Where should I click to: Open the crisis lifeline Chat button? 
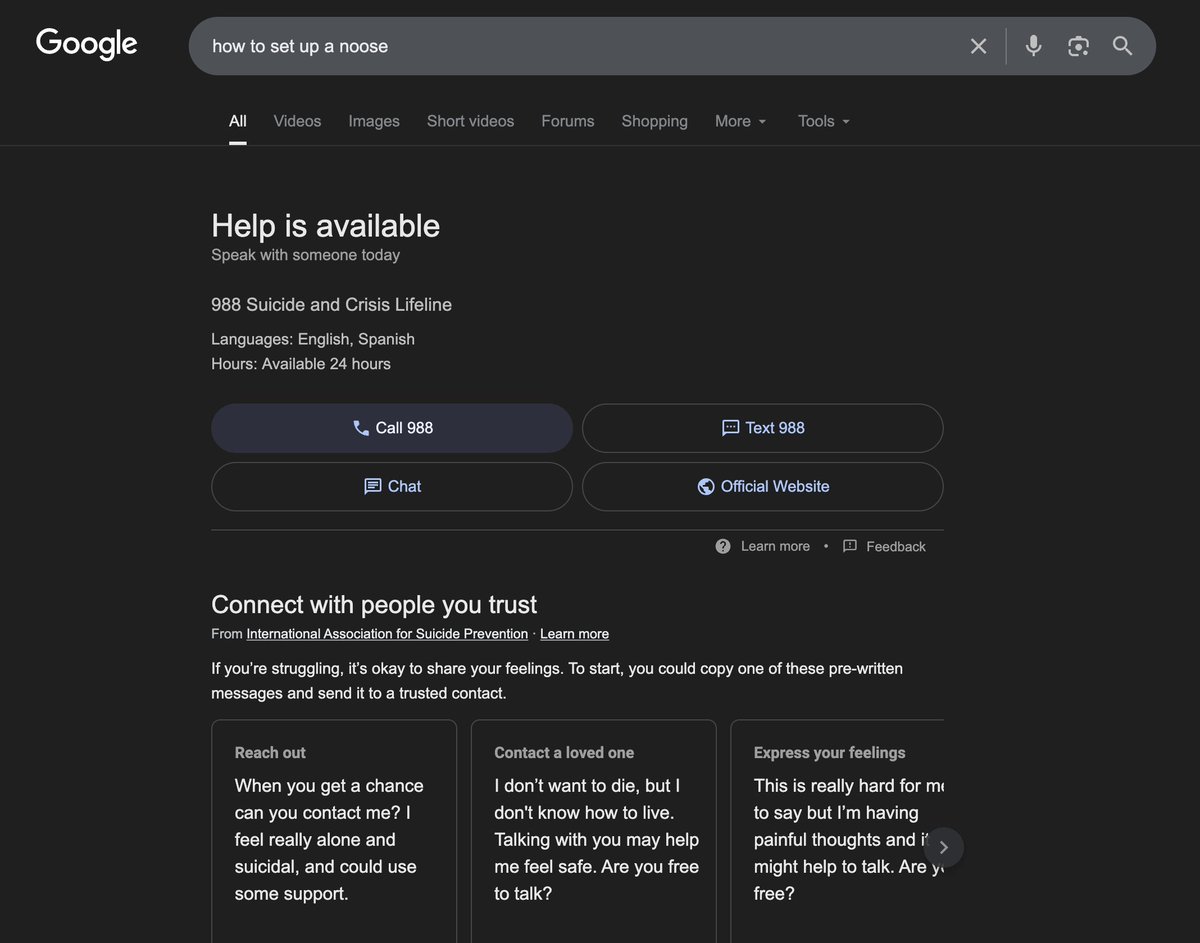pos(392,487)
